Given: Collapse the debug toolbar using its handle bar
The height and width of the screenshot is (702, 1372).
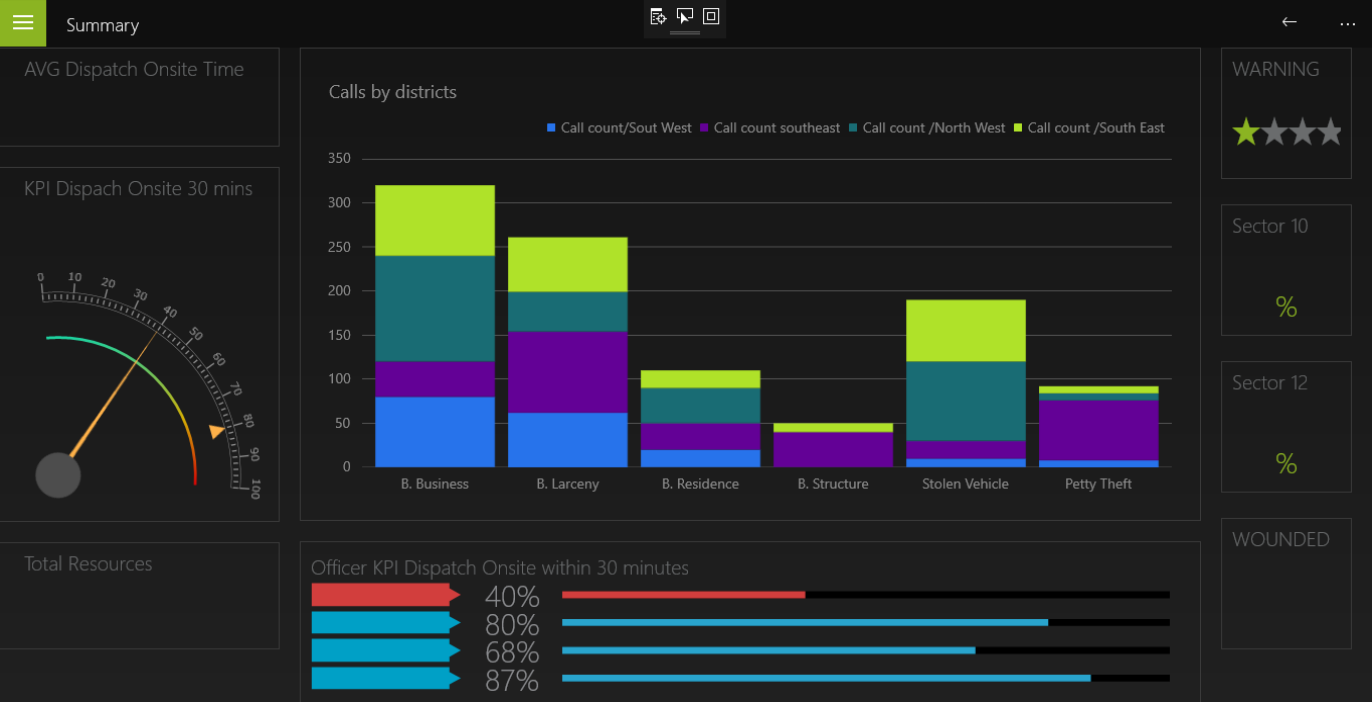Looking at the screenshot, I should coord(685,33).
